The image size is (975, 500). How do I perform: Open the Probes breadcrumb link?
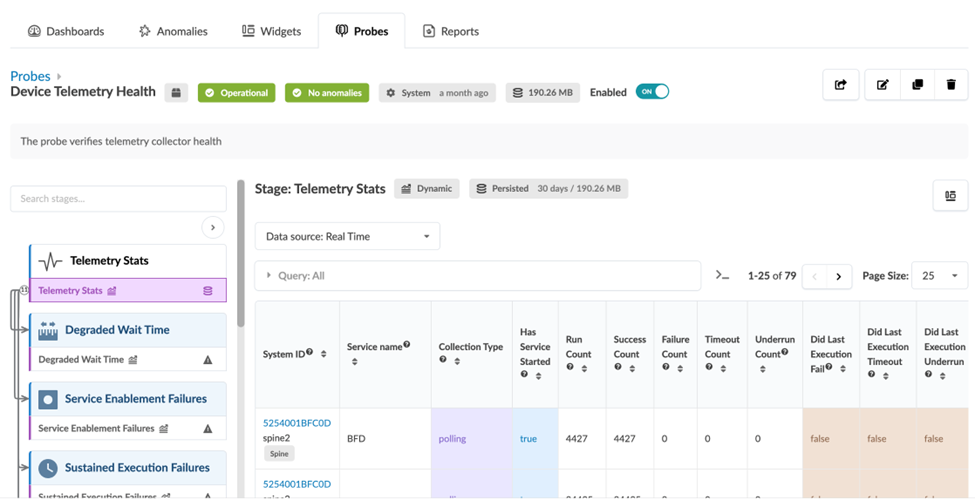pyautogui.click(x=30, y=76)
